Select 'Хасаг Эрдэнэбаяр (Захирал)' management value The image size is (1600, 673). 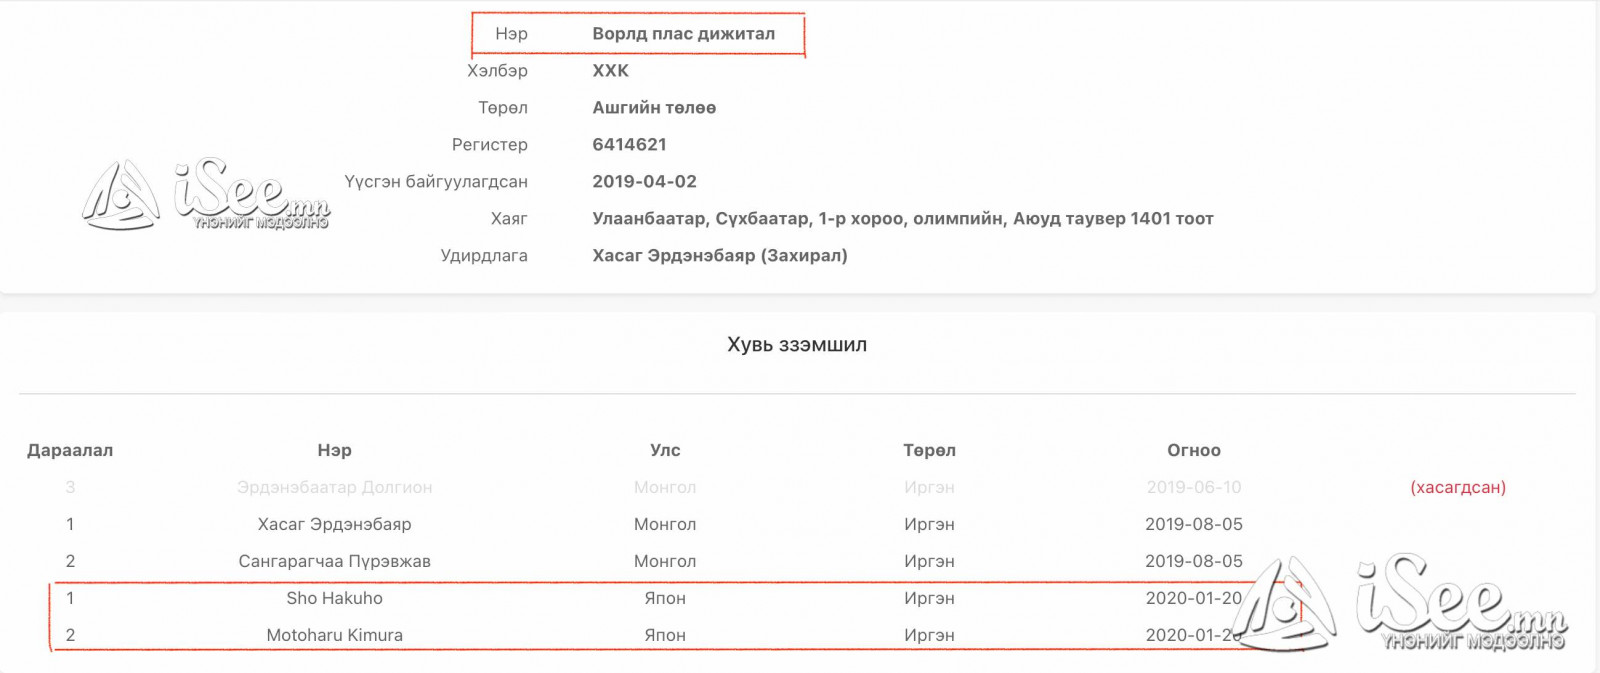tap(720, 256)
